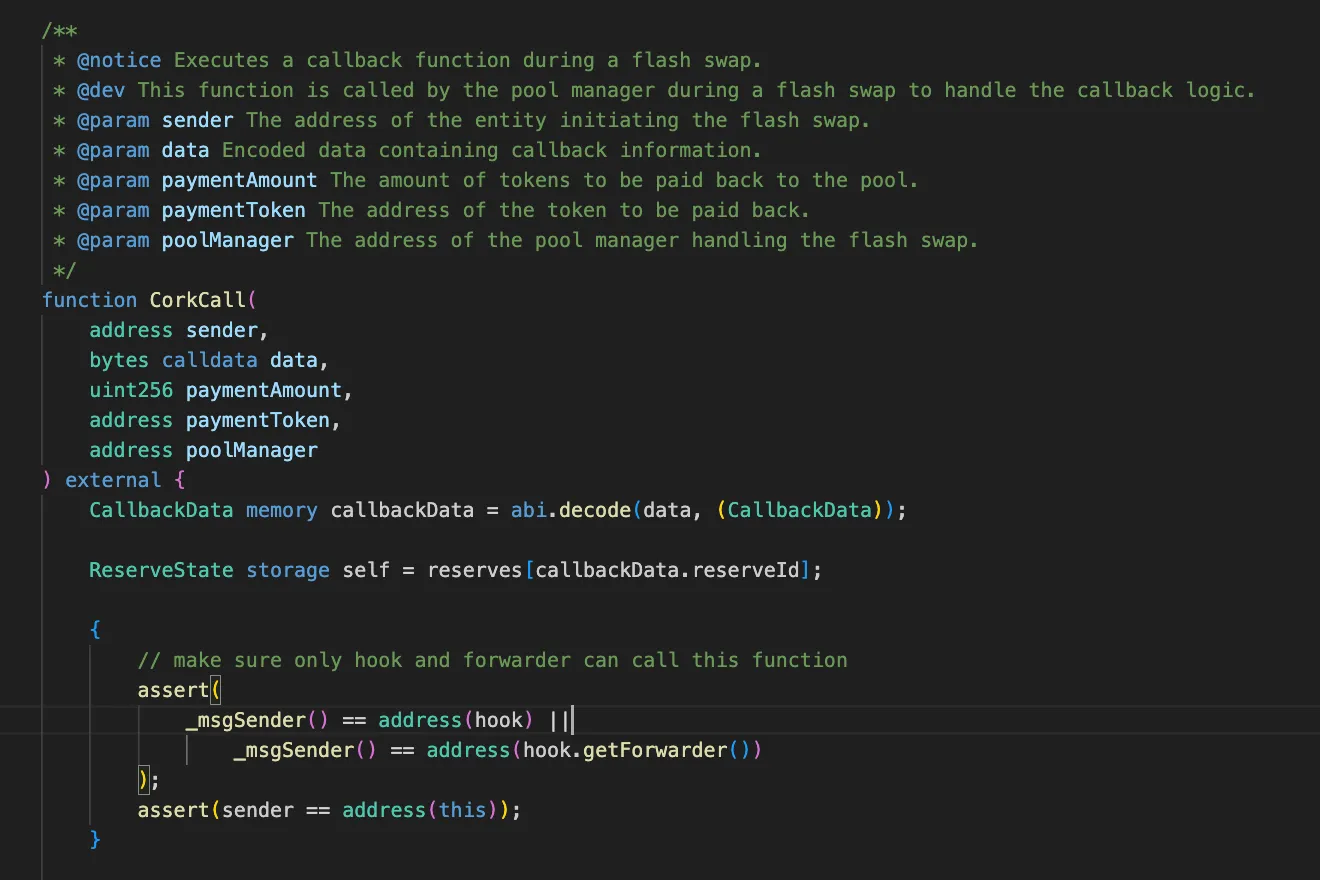Click the 'this' keyword in the assert
This screenshot has width=1320, height=880.
pyautogui.click(x=462, y=810)
